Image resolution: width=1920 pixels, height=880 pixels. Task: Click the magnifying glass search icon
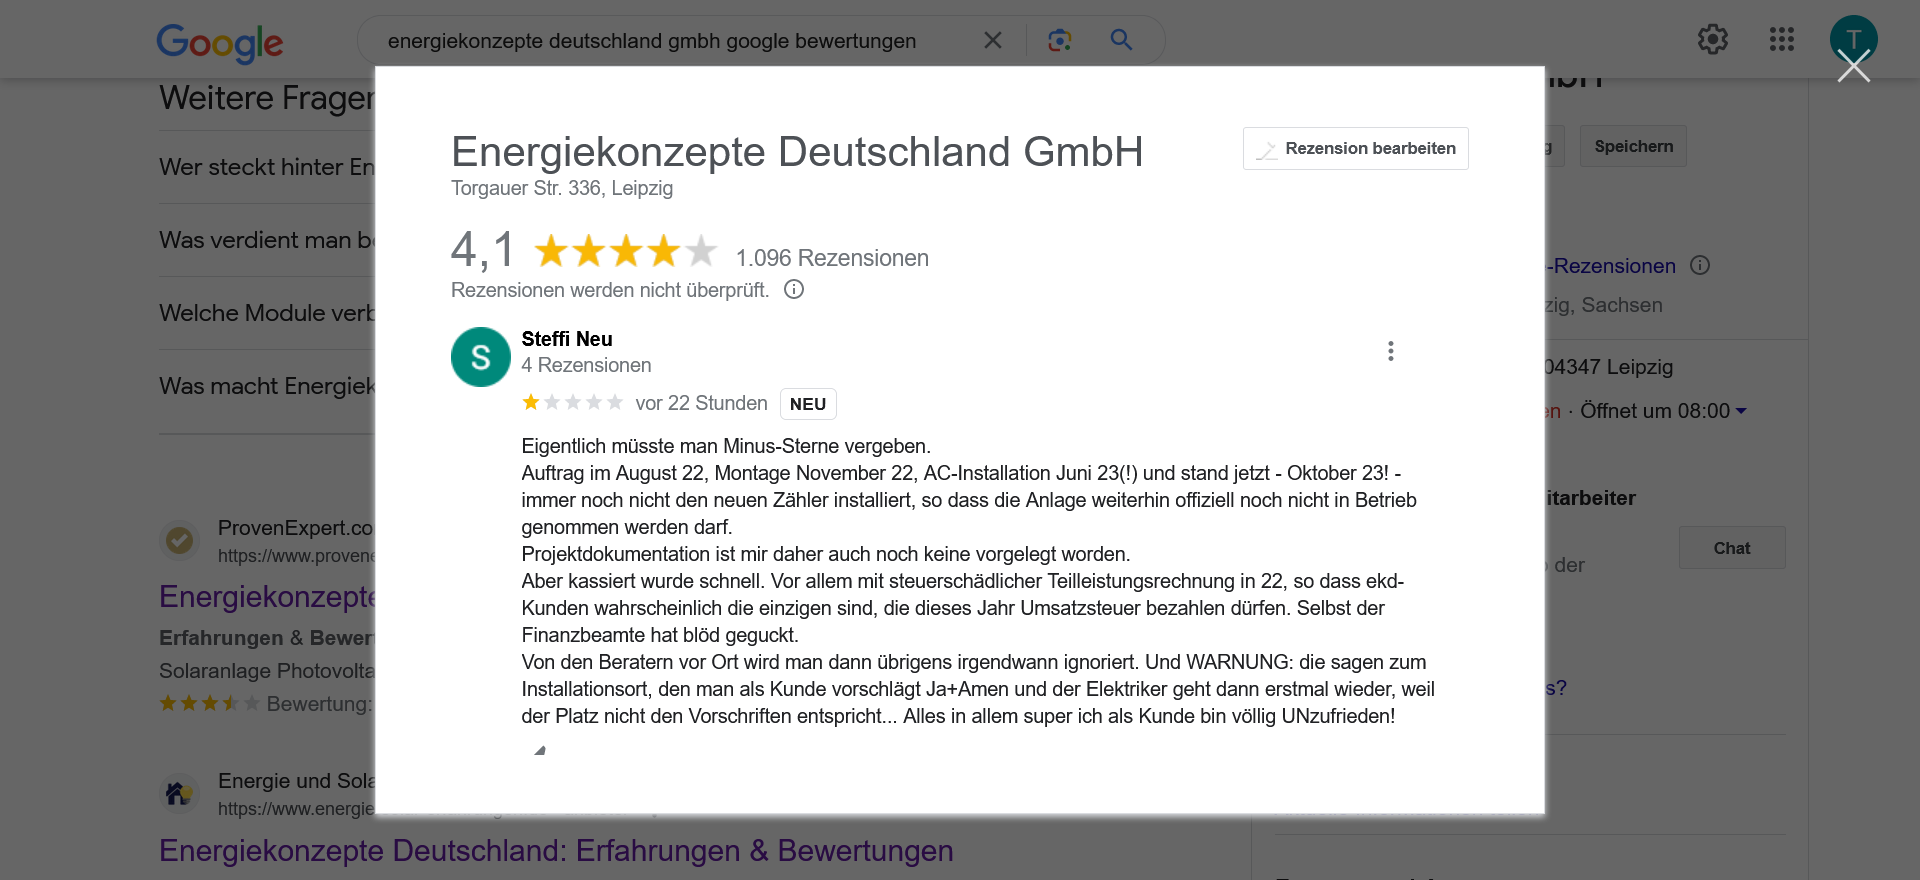1121,40
